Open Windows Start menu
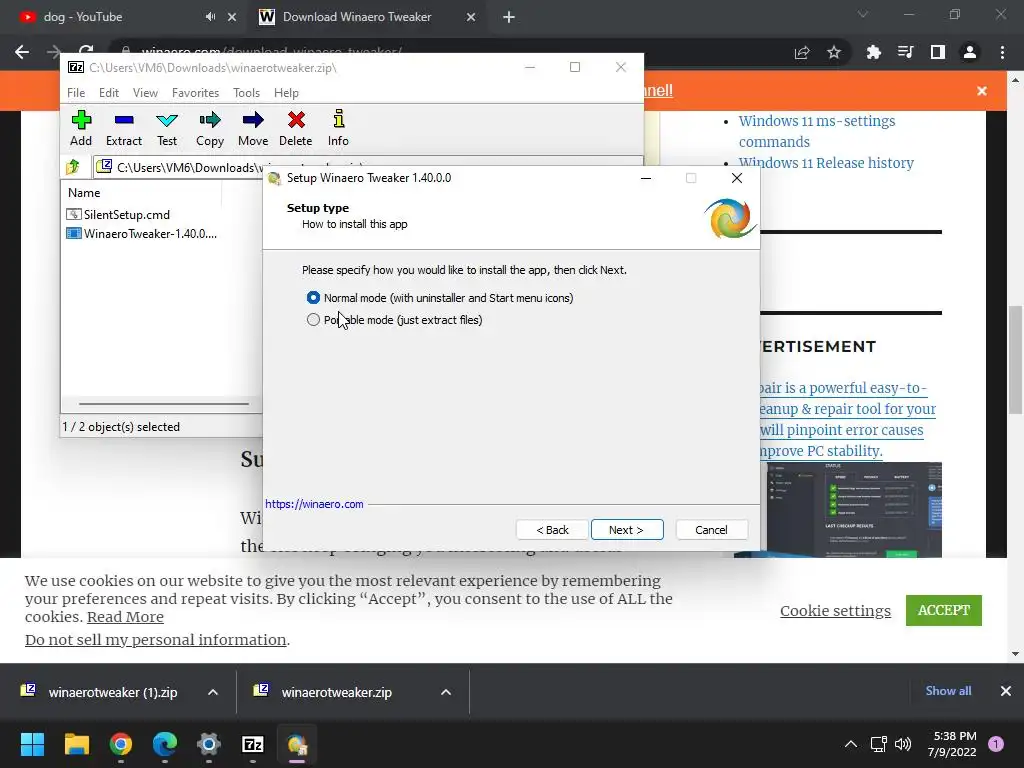1024x768 pixels. (x=32, y=744)
